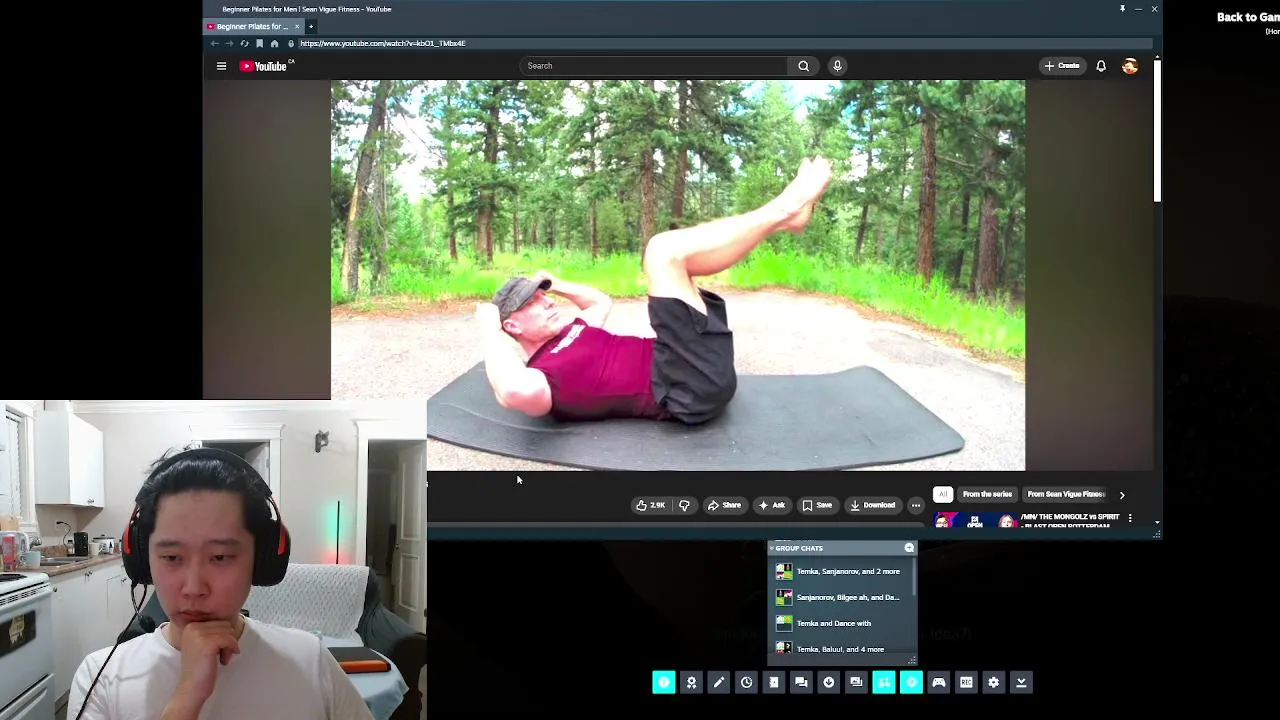The width and height of the screenshot is (1280, 720).
Task: Select the From the series chip
Action: click(x=987, y=494)
